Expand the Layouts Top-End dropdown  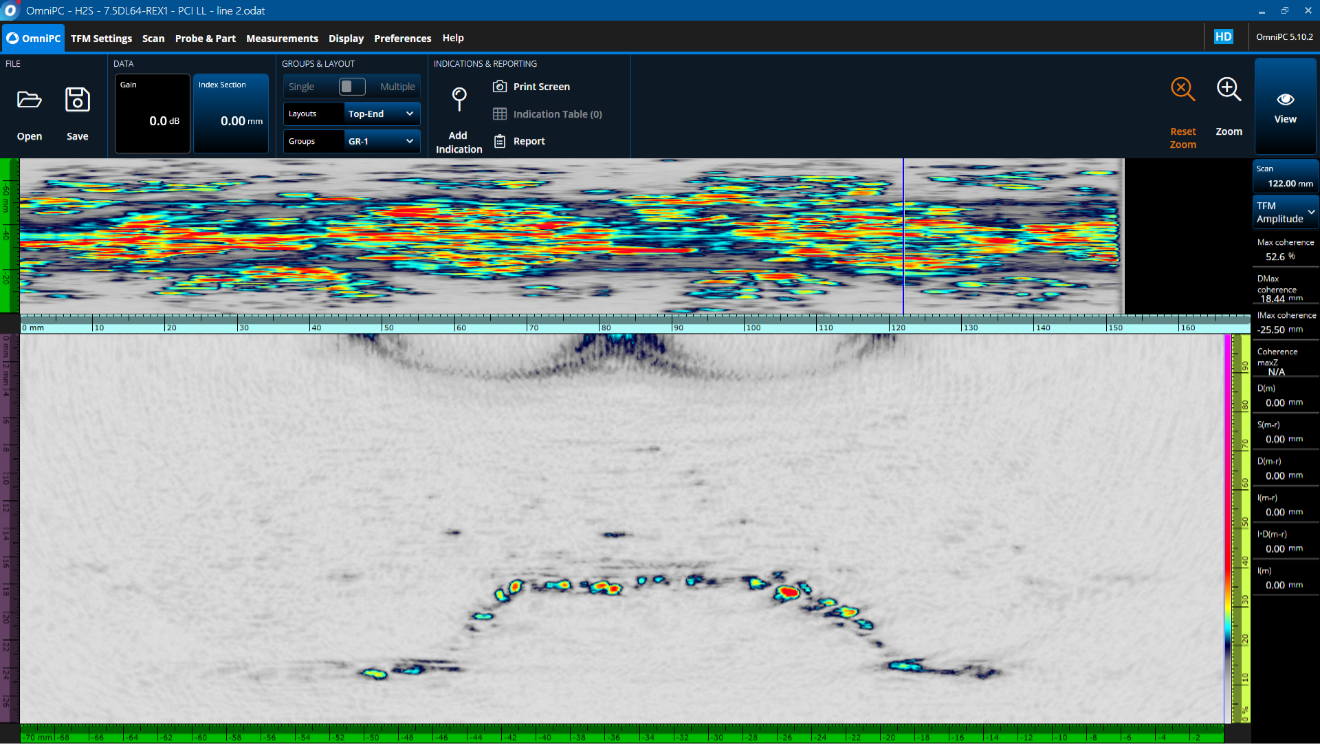tap(381, 114)
